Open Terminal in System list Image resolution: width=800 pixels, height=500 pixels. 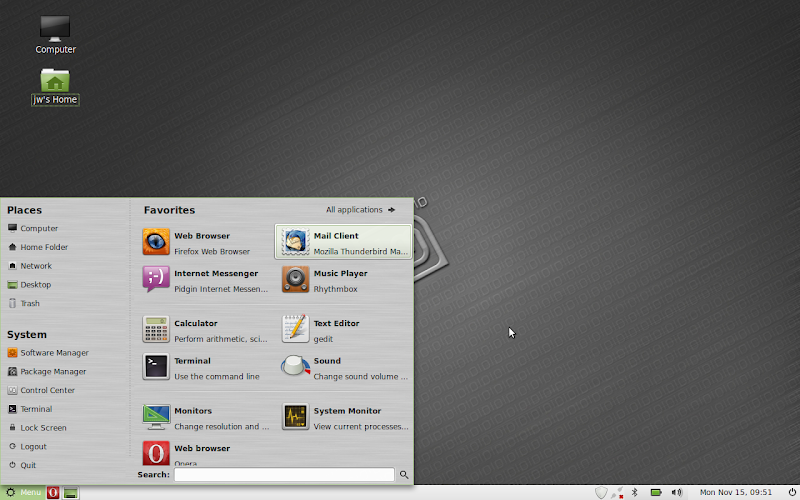pos(30,409)
